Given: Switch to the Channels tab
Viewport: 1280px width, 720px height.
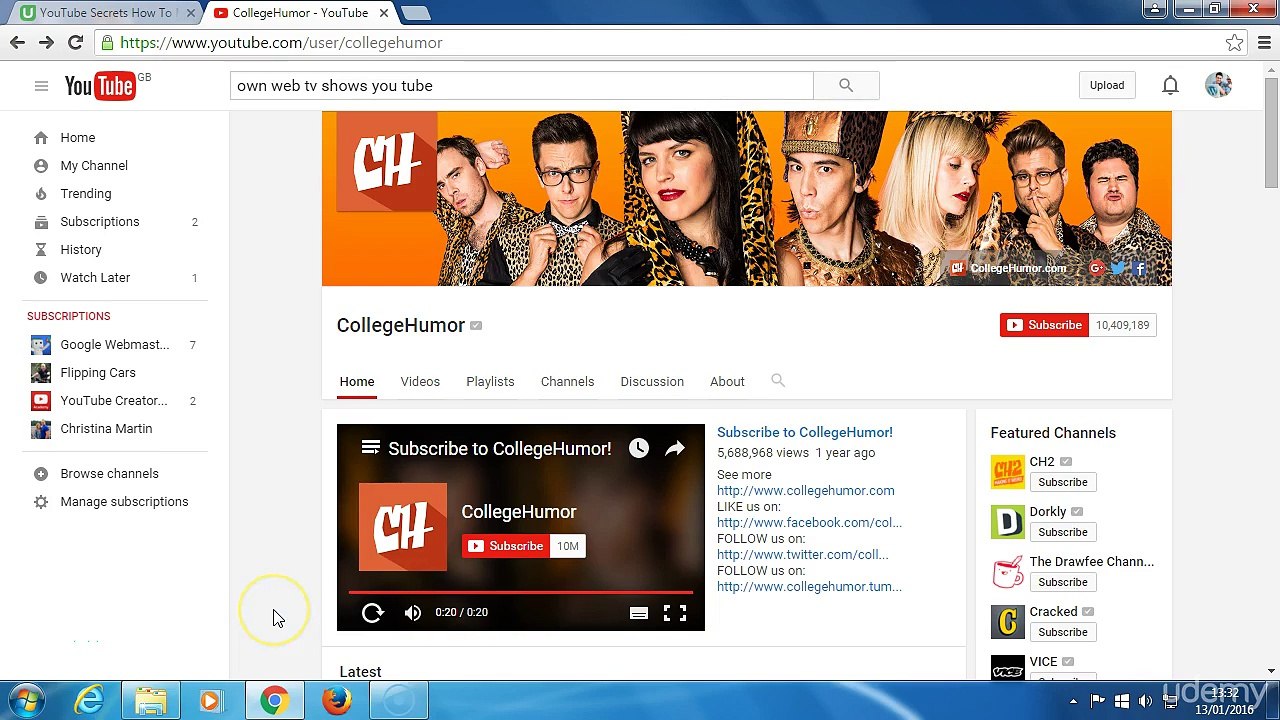Looking at the screenshot, I should pyautogui.click(x=567, y=381).
